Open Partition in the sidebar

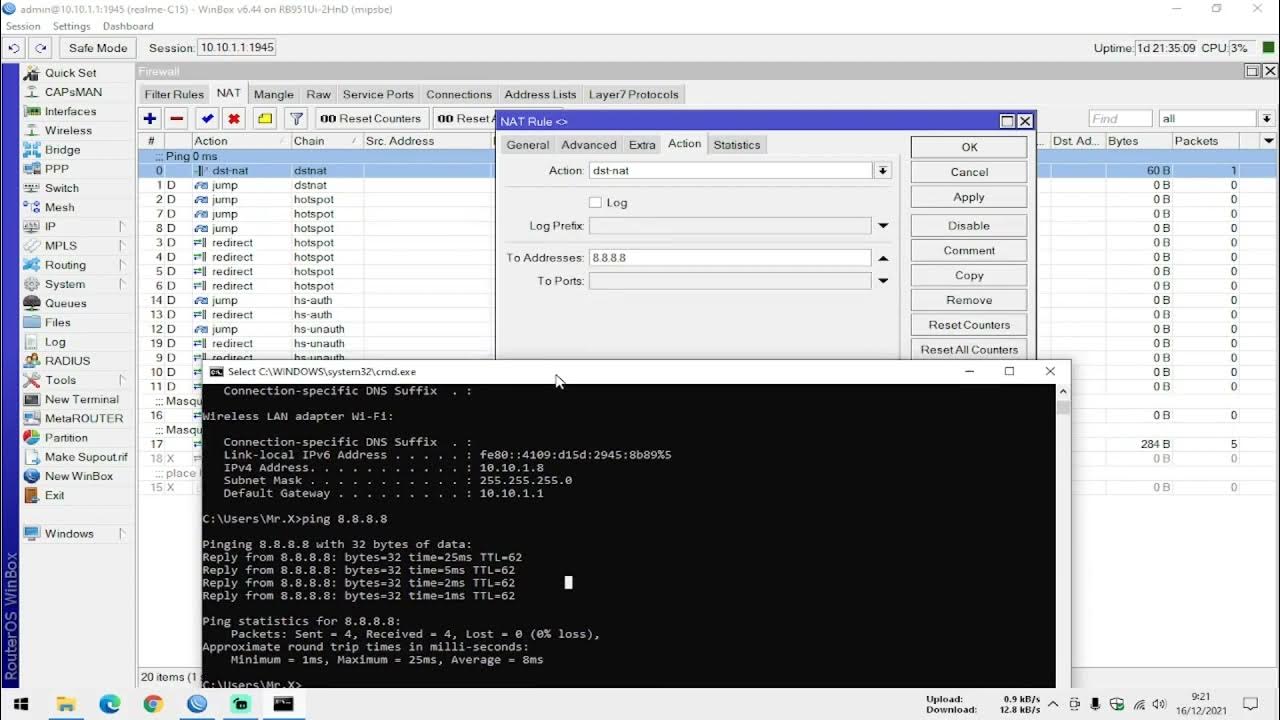66,438
